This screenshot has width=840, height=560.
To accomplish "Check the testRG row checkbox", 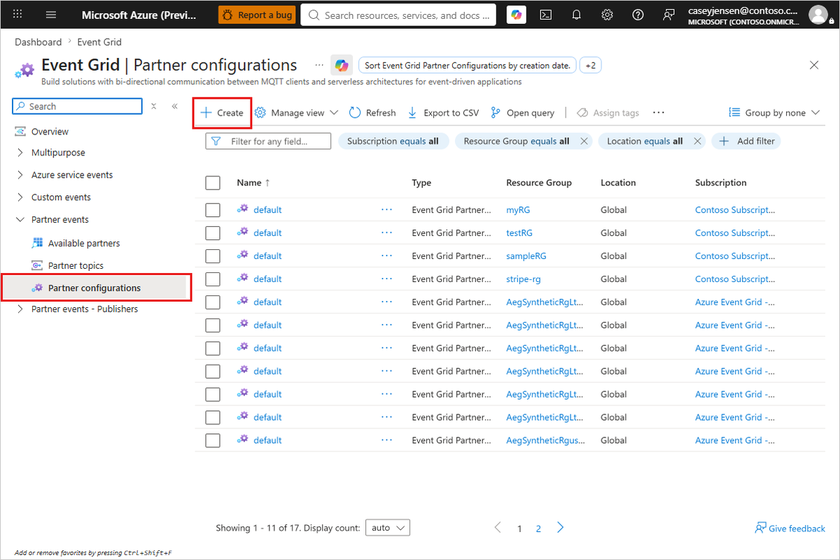I will tap(213, 233).
